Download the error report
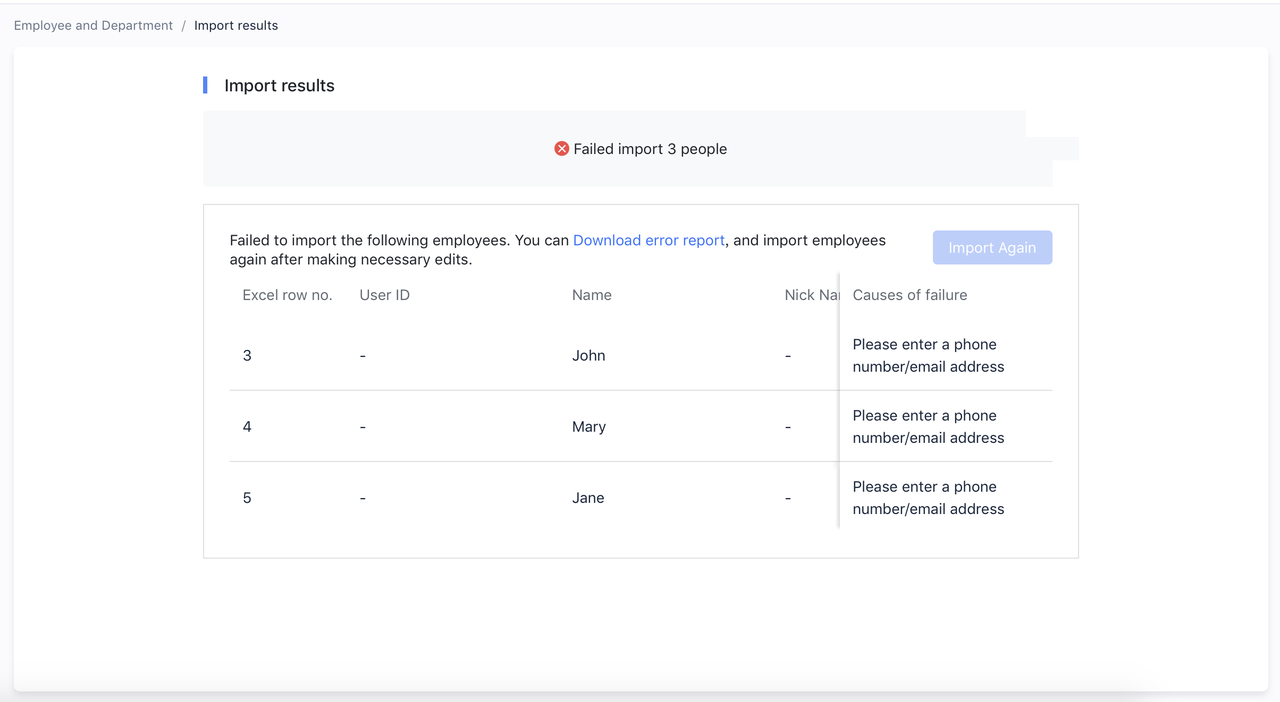This screenshot has width=1280, height=702. pyautogui.click(x=648, y=241)
